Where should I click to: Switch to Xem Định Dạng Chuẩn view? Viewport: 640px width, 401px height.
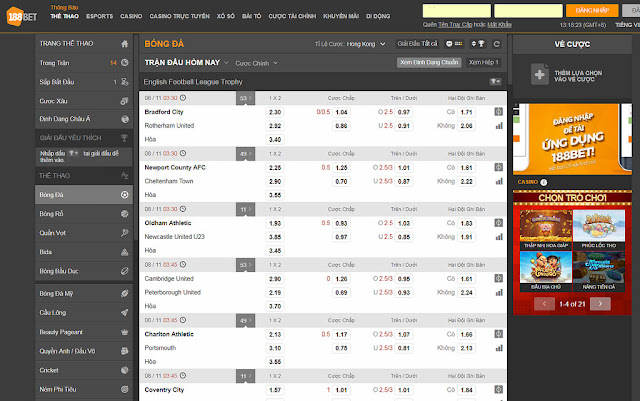click(x=429, y=62)
